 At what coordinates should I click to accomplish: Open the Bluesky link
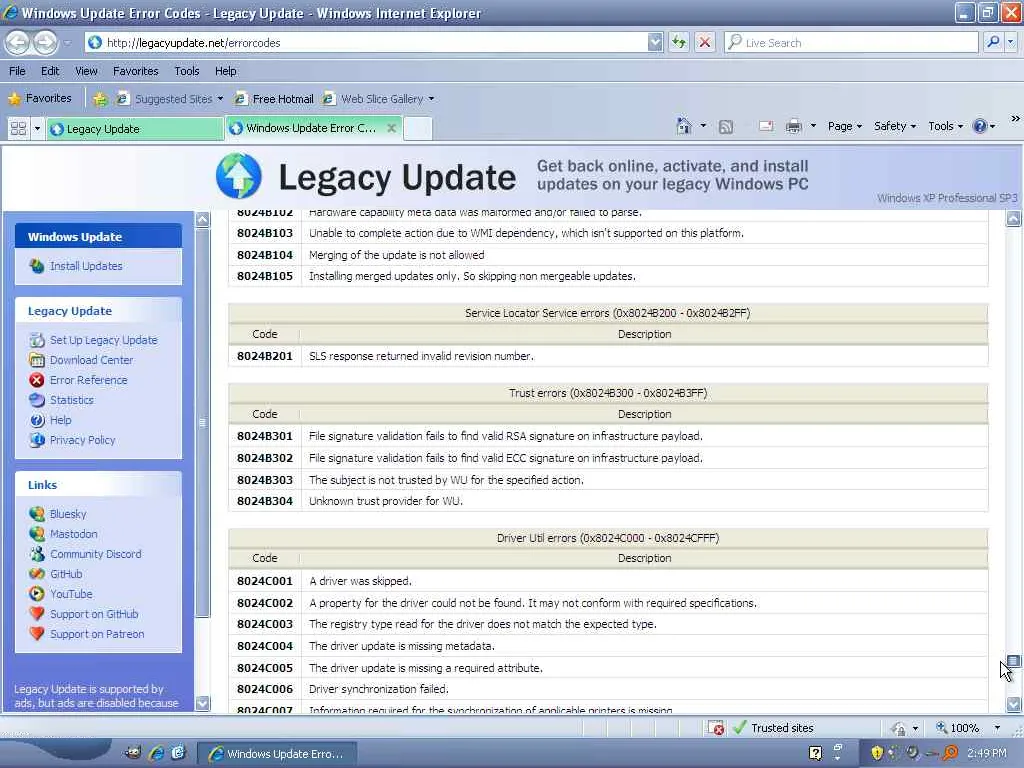click(68, 514)
